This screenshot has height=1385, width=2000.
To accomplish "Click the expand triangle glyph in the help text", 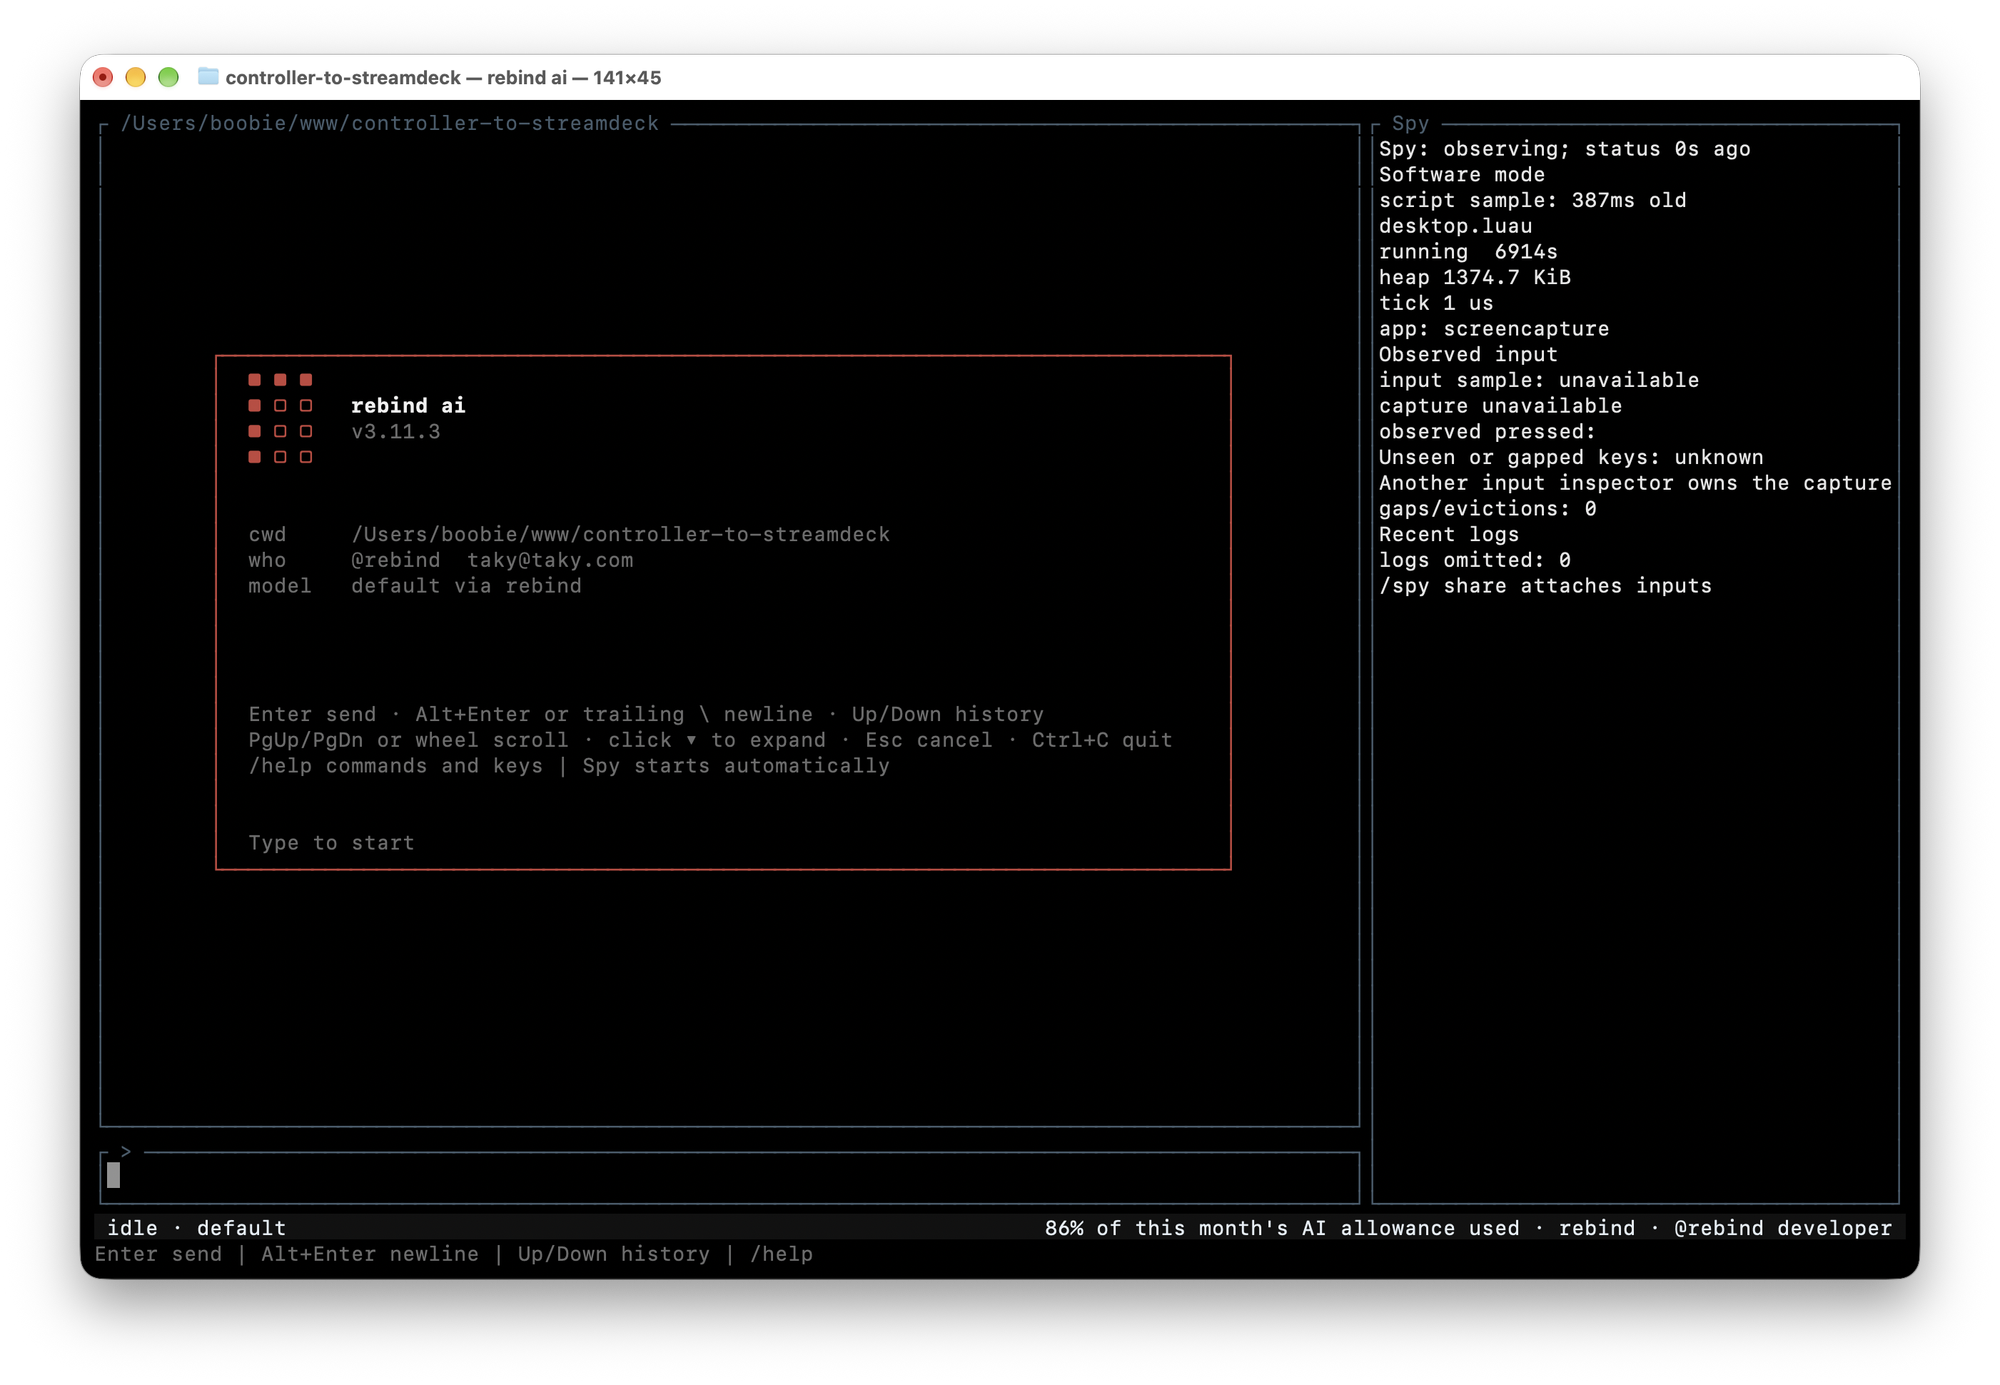I will [x=691, y=740].
